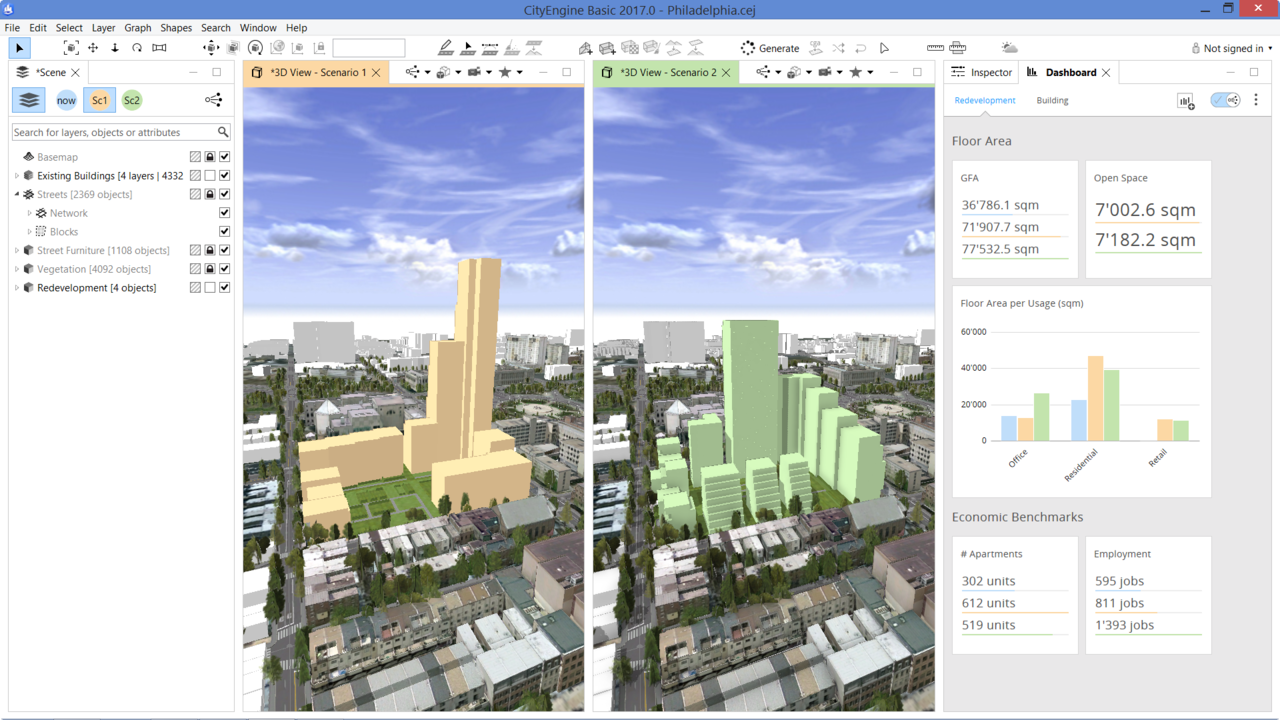Open the layers stack view icon

(29, 100)
